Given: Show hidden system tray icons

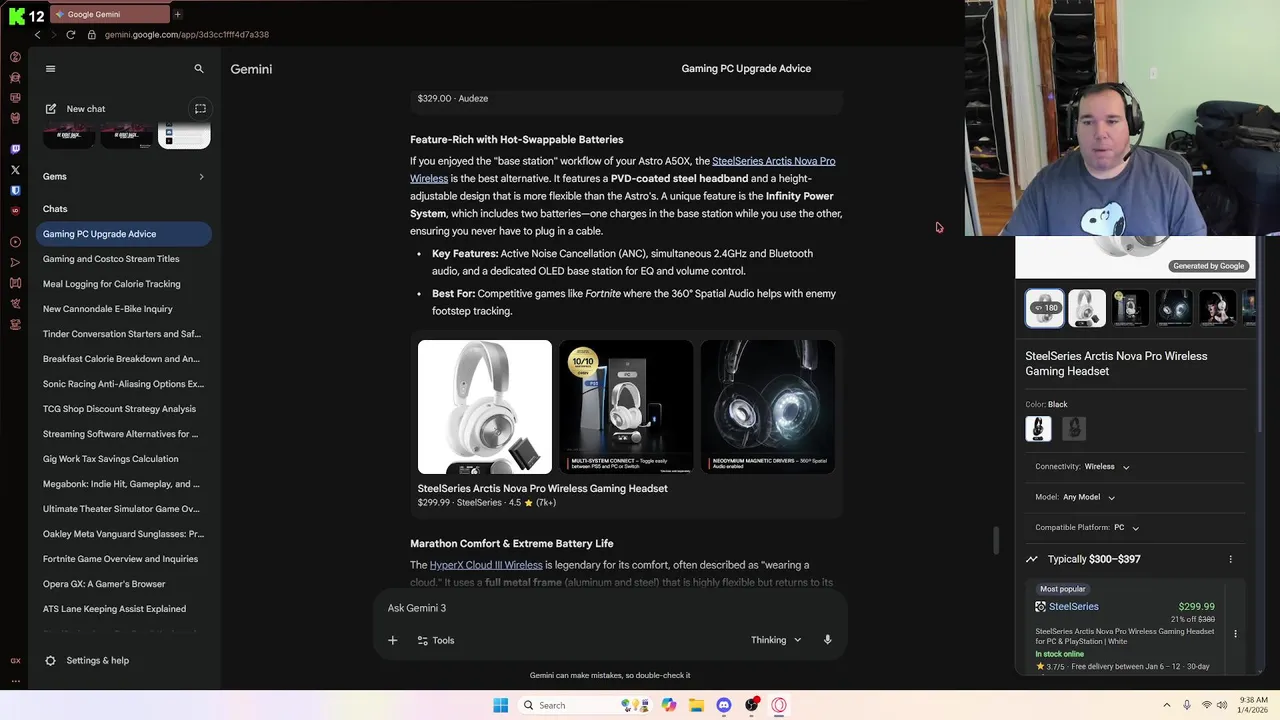Looking at the screenshot, I should [1167, 705].
